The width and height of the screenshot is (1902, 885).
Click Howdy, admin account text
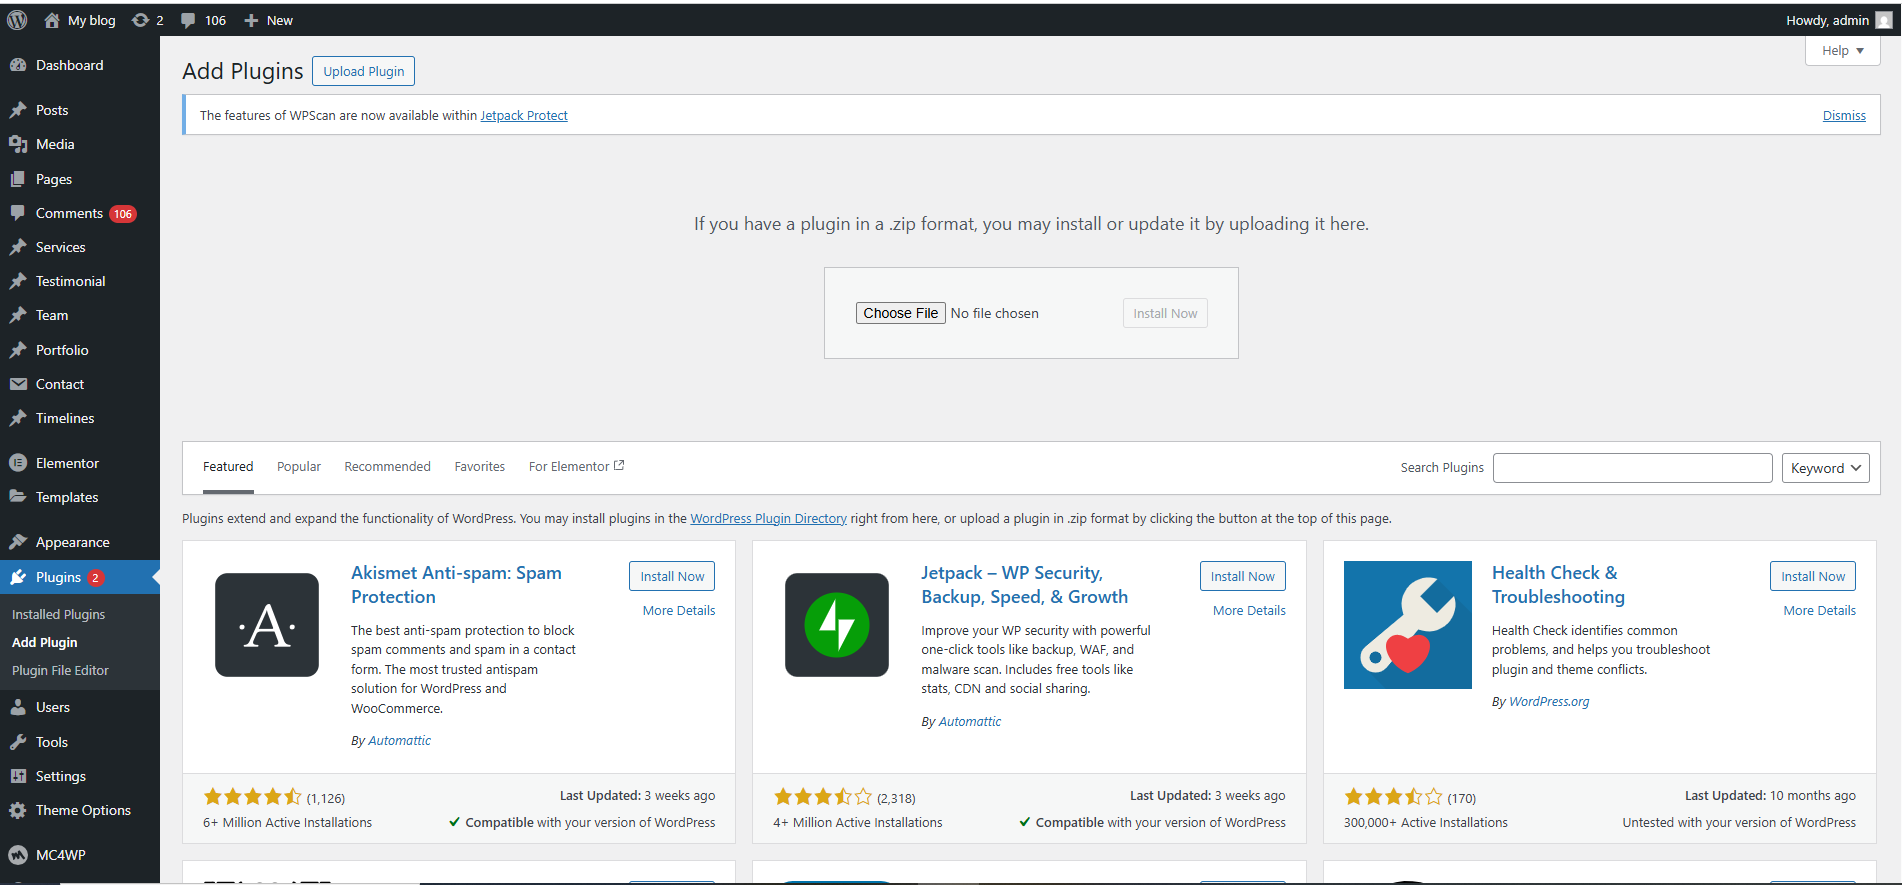1827,20
